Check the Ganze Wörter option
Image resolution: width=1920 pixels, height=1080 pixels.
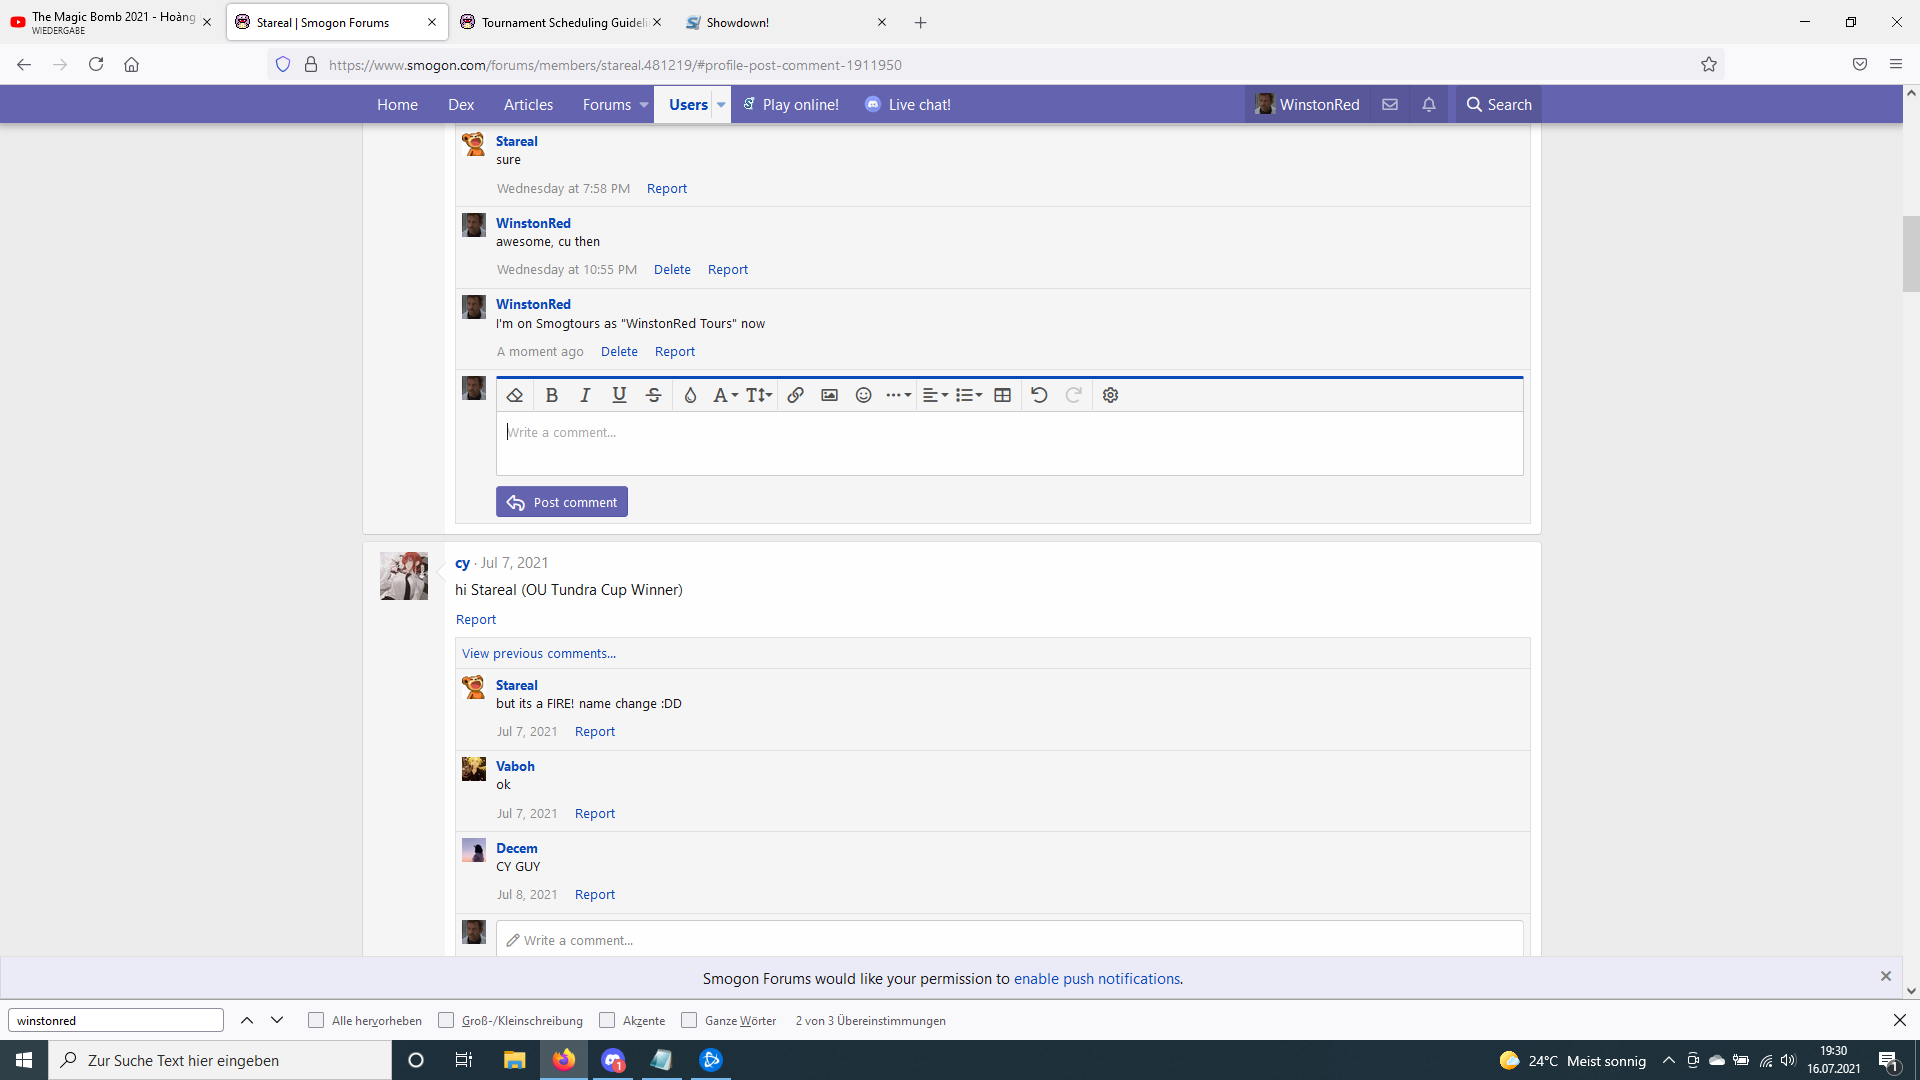pyautogui.click(x=689, y=1020)
